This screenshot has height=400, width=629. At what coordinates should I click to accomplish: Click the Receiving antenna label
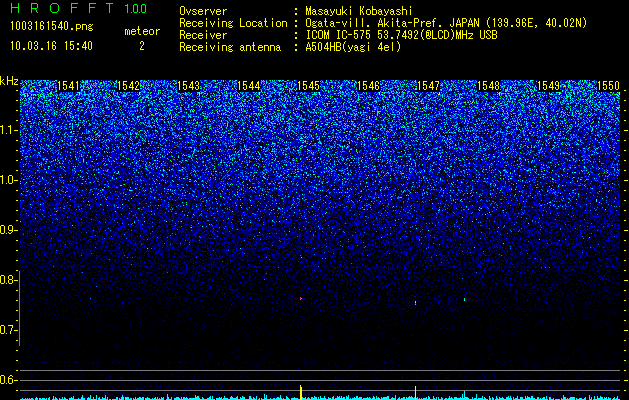point(230,47)
